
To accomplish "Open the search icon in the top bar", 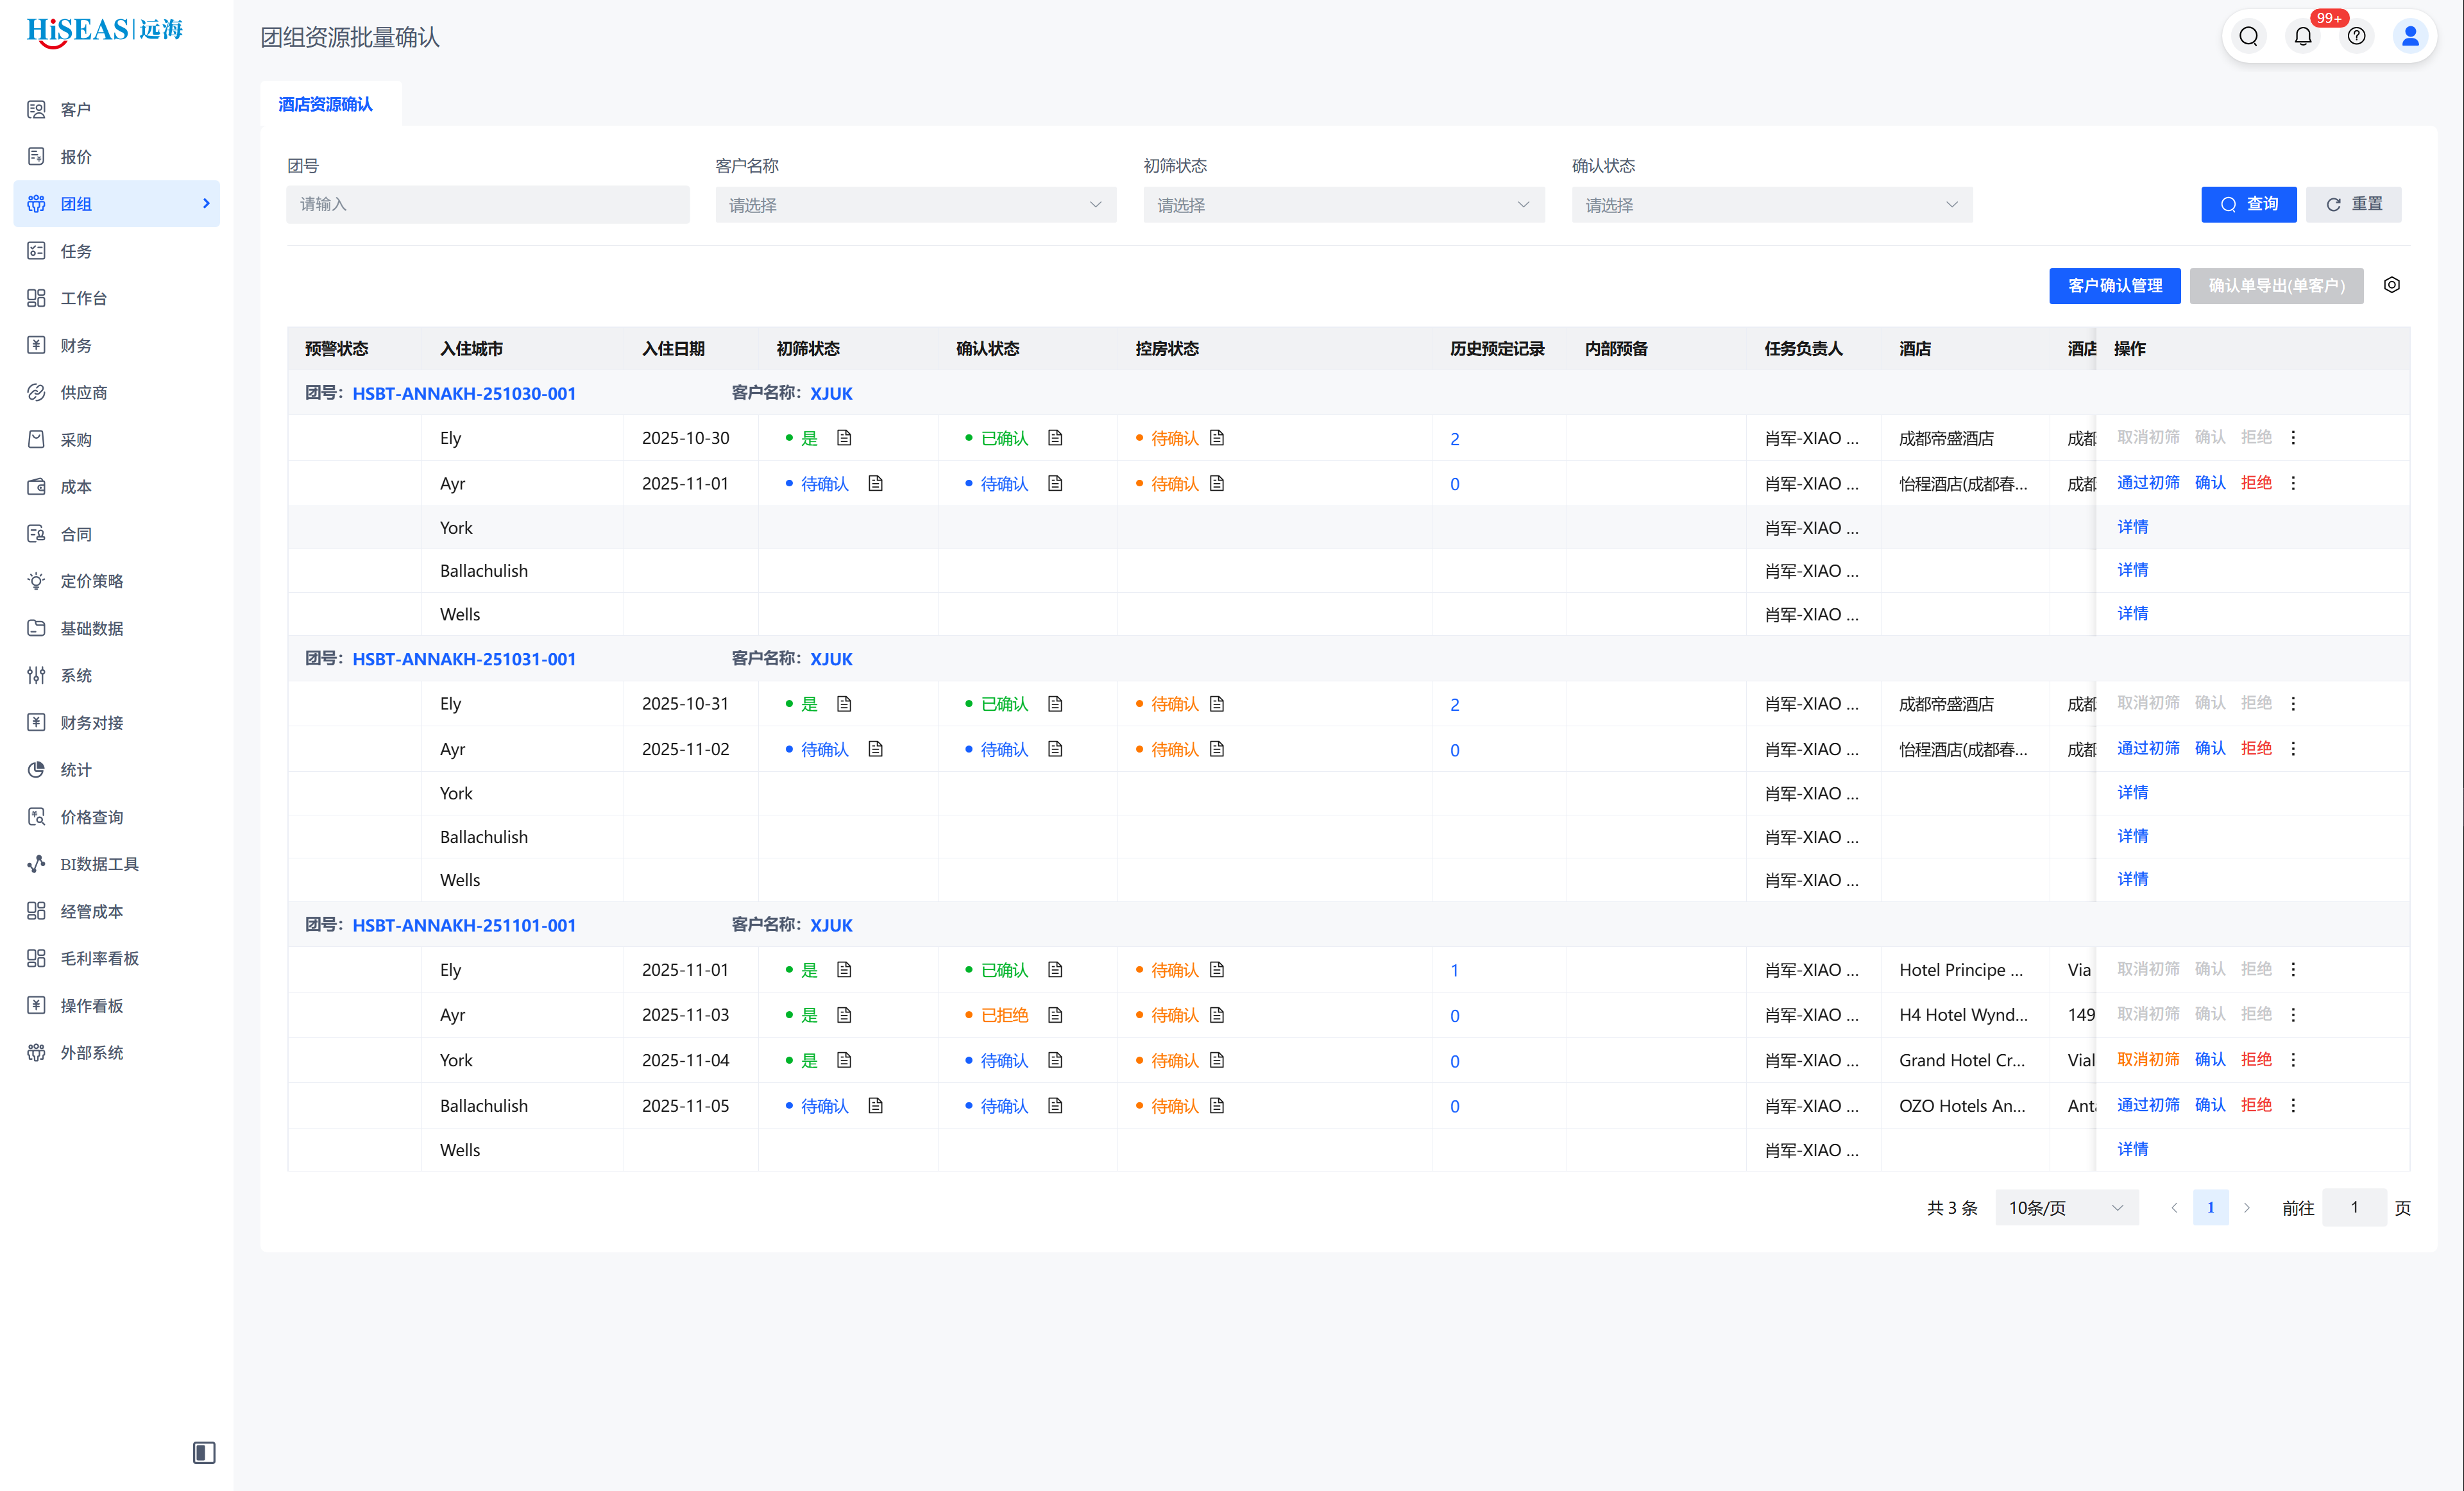I will point(2249,37).
